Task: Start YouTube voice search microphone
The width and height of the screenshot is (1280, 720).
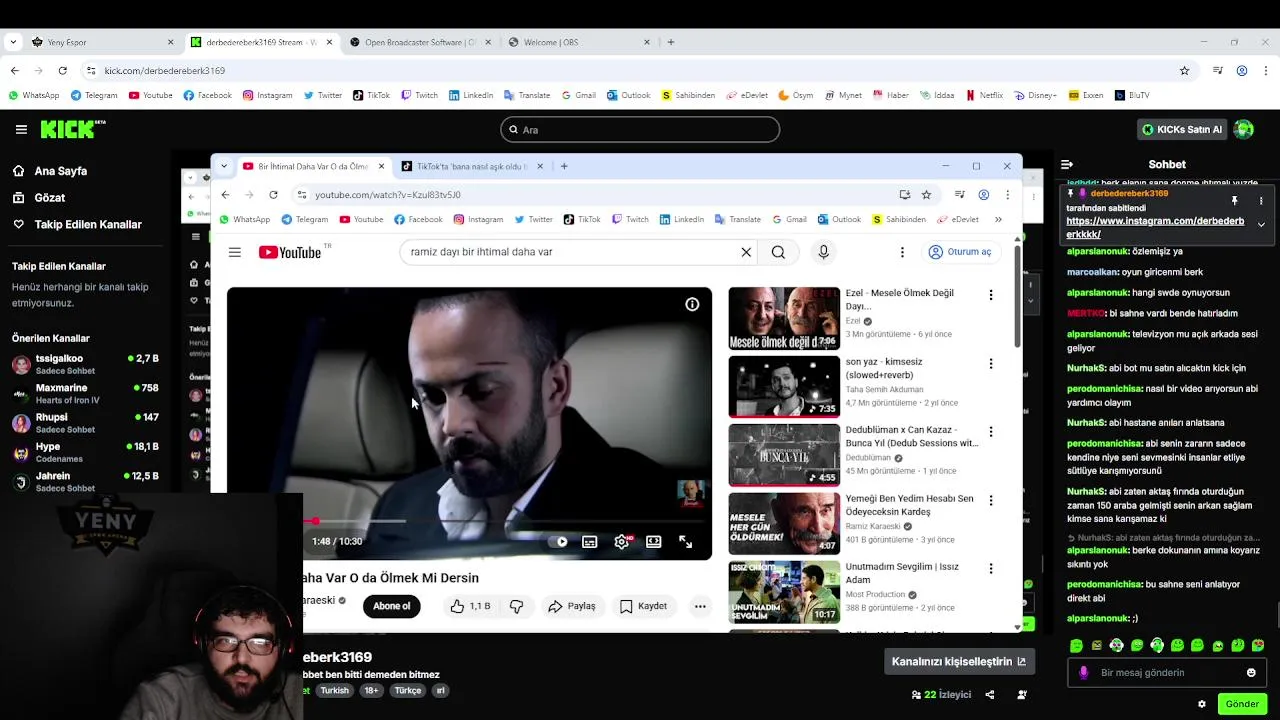Action: pos(824,252)
